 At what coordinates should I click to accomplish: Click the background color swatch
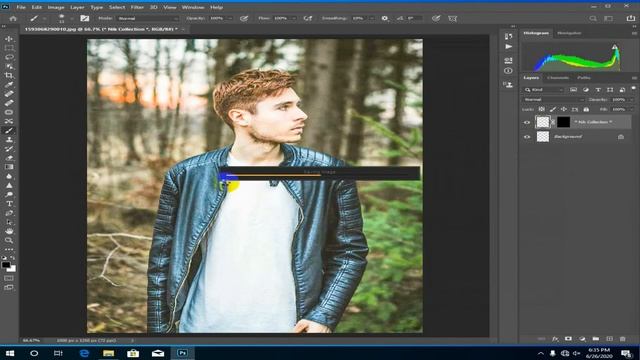12,269
